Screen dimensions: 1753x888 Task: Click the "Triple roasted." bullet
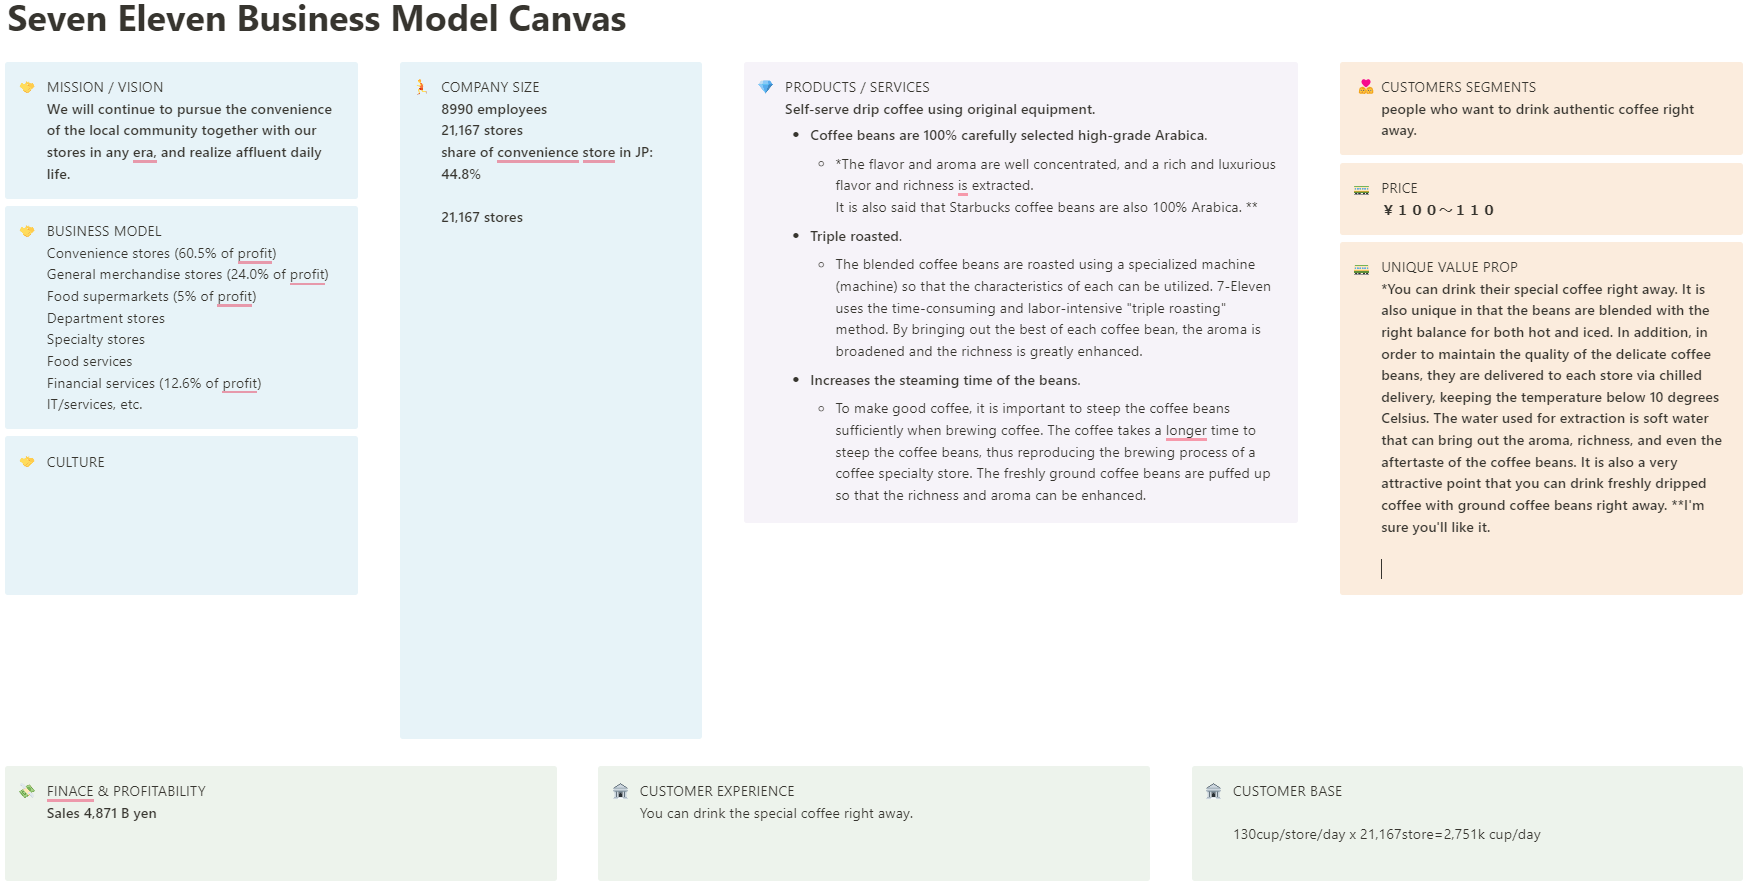tap(856, 236)
